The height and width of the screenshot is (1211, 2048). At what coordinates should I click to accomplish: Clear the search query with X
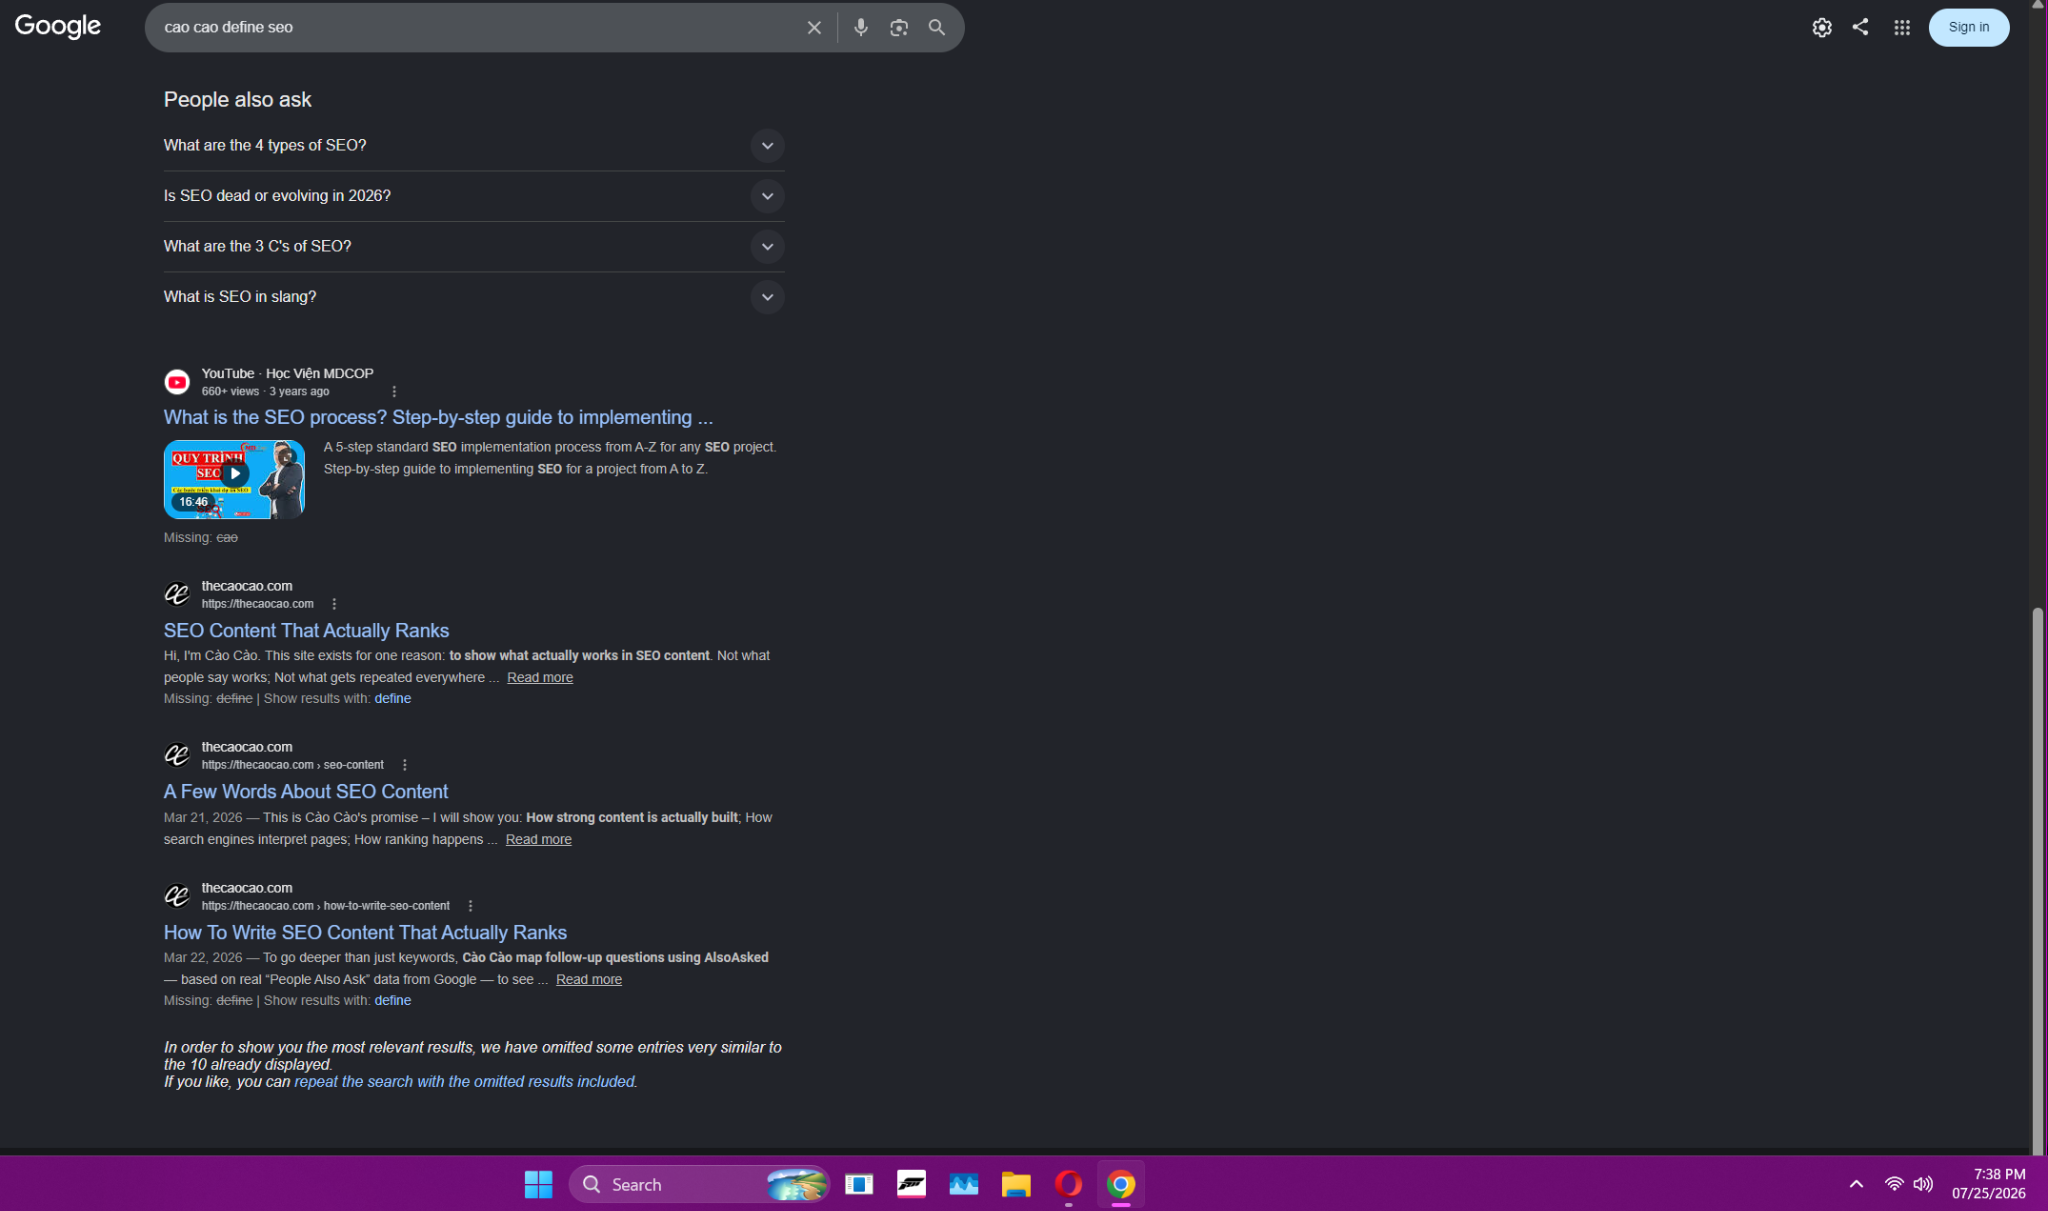click(x=814, y=28)
